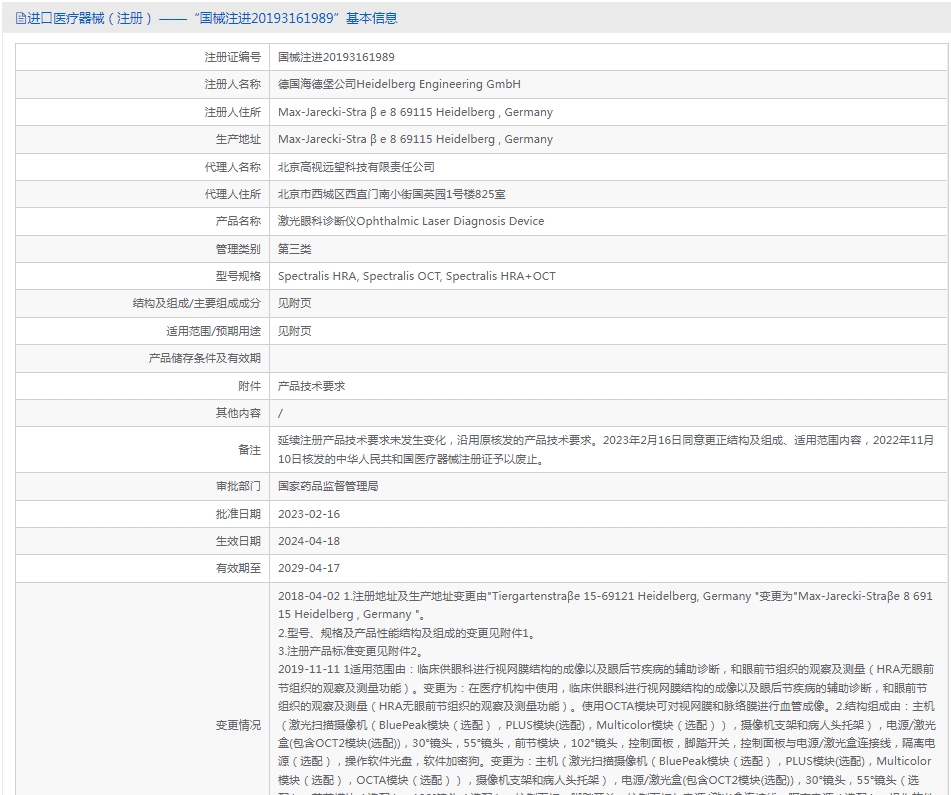
Task: Click the 产品名称 label
Action: 238,221
